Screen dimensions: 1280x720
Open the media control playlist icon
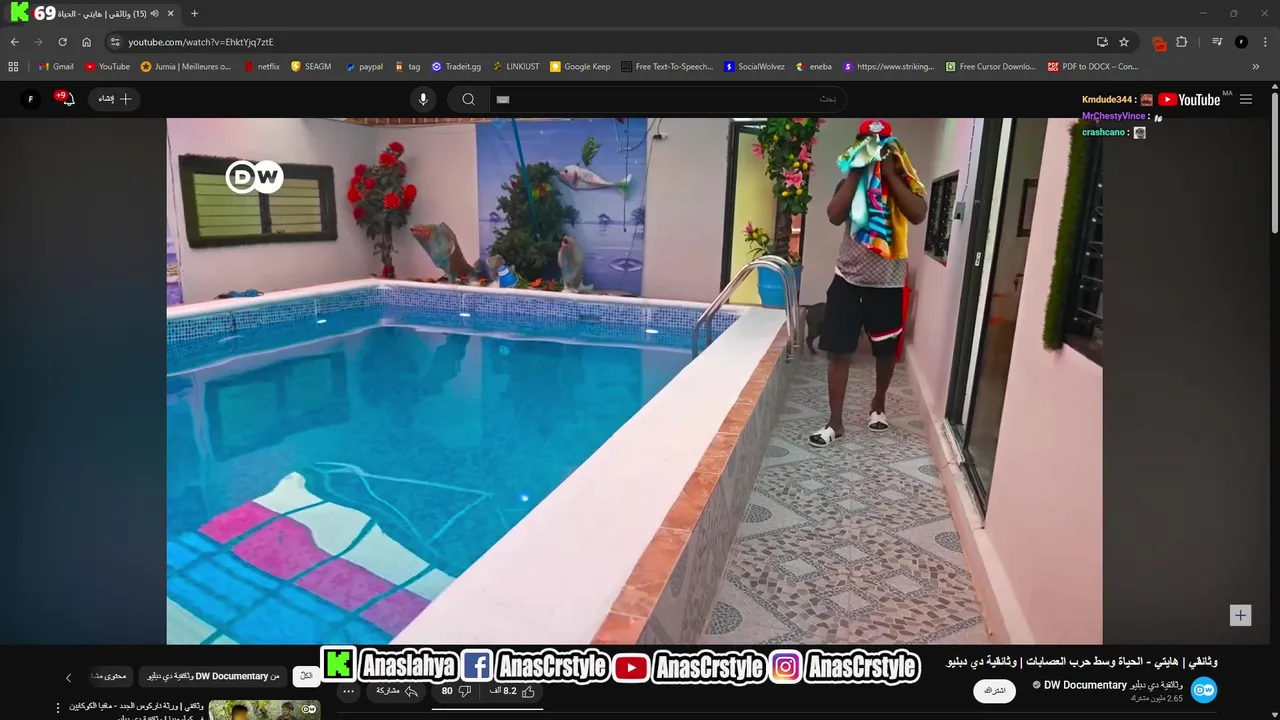coord(1217,42)
